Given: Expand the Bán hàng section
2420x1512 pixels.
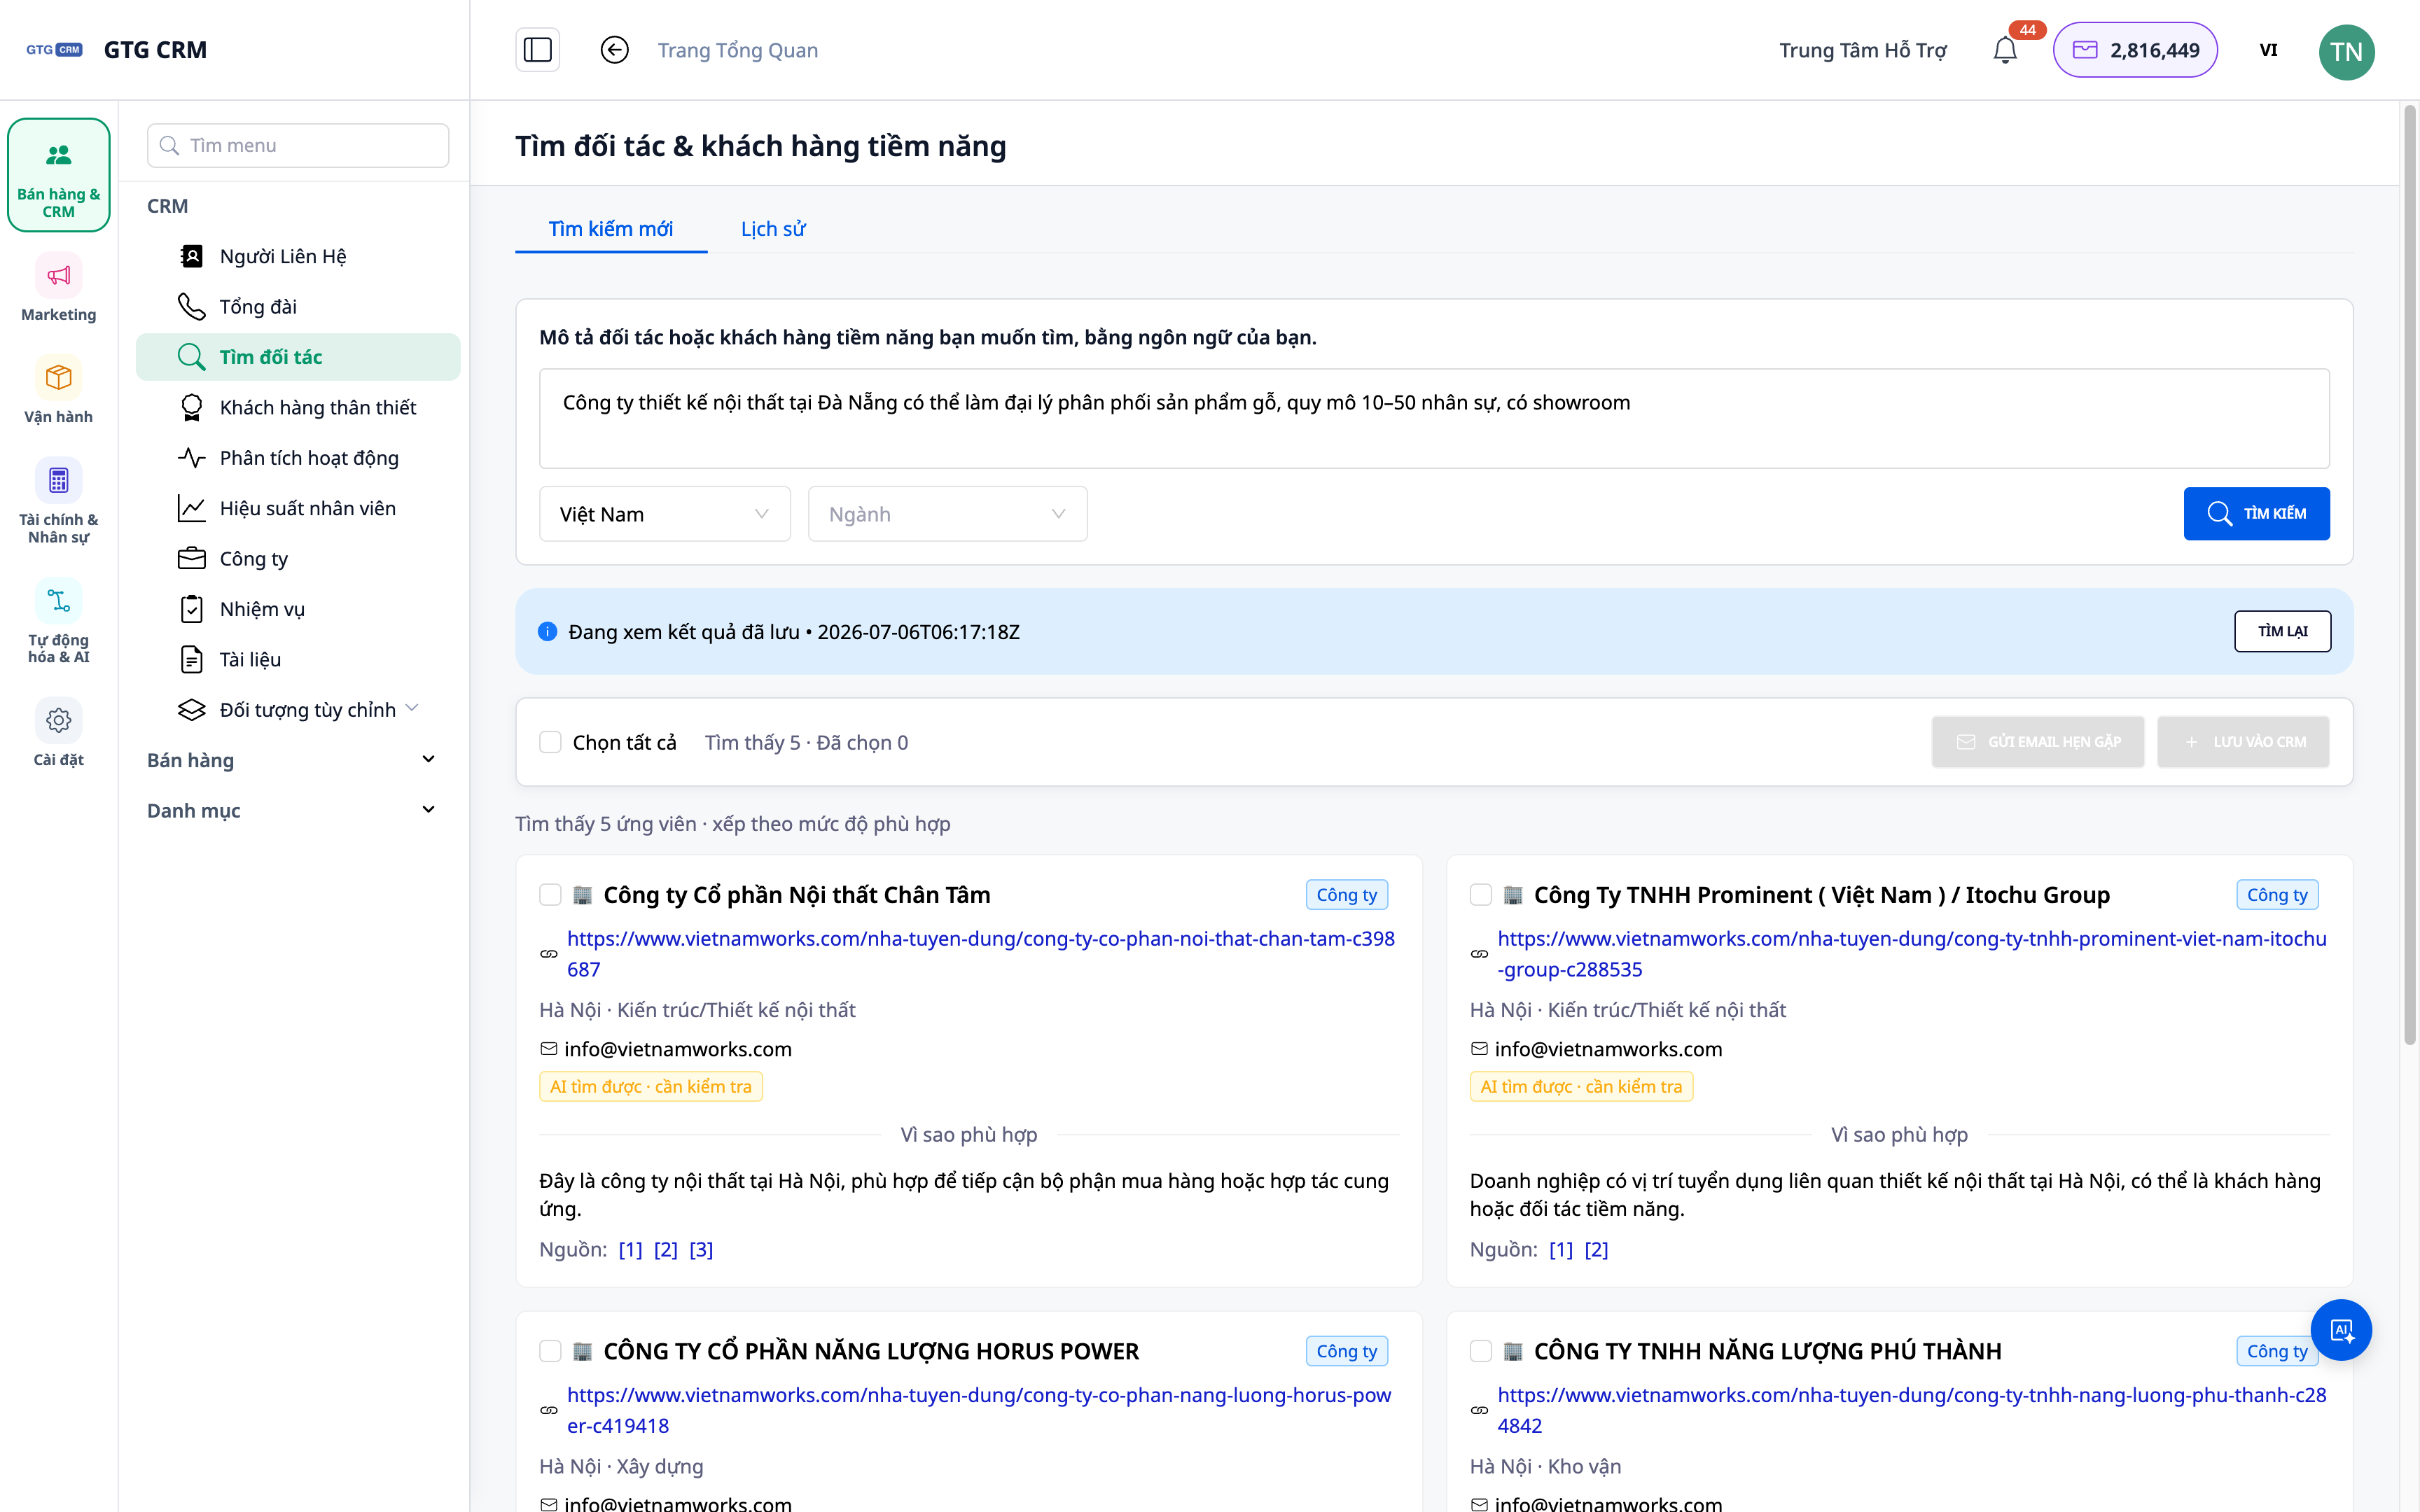Looking at the screenshot, I should pyautogui.click(x=292, y=760).
